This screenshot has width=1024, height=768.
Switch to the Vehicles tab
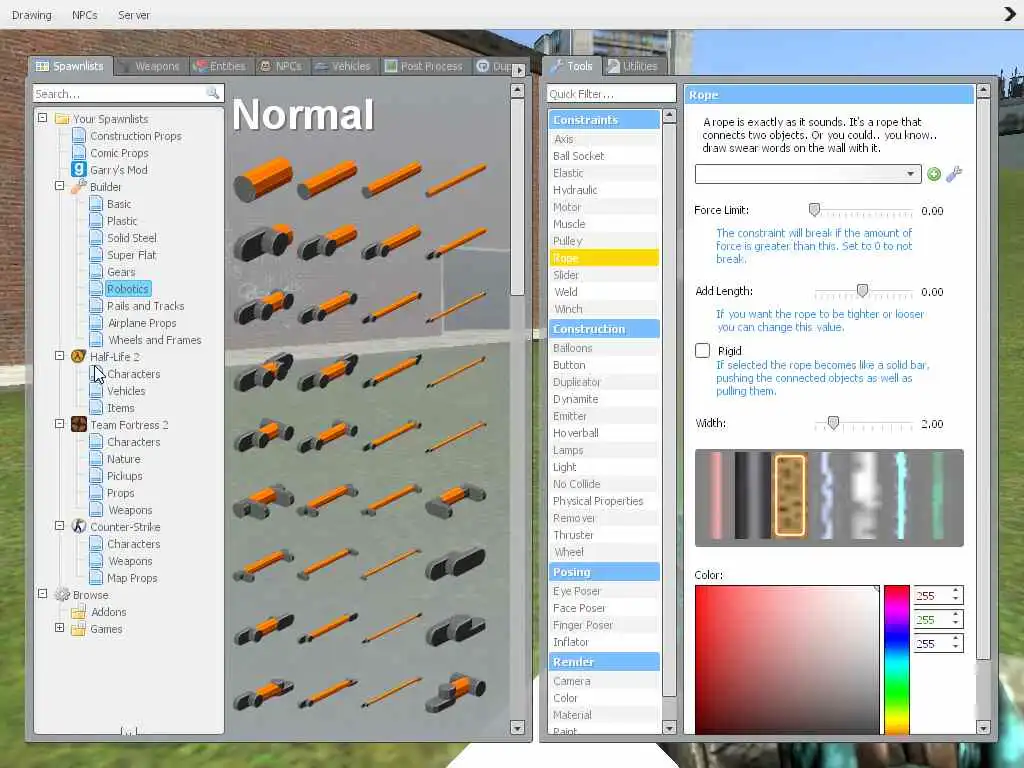[x=344, y=66]
